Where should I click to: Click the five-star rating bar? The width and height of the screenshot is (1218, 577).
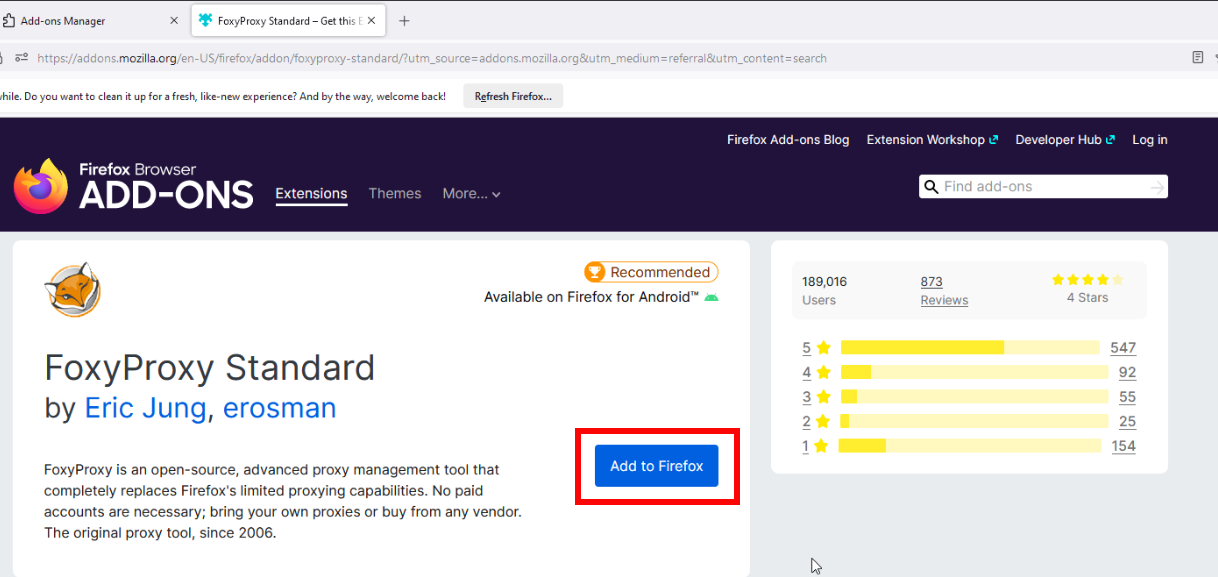(x=970, y=347)
